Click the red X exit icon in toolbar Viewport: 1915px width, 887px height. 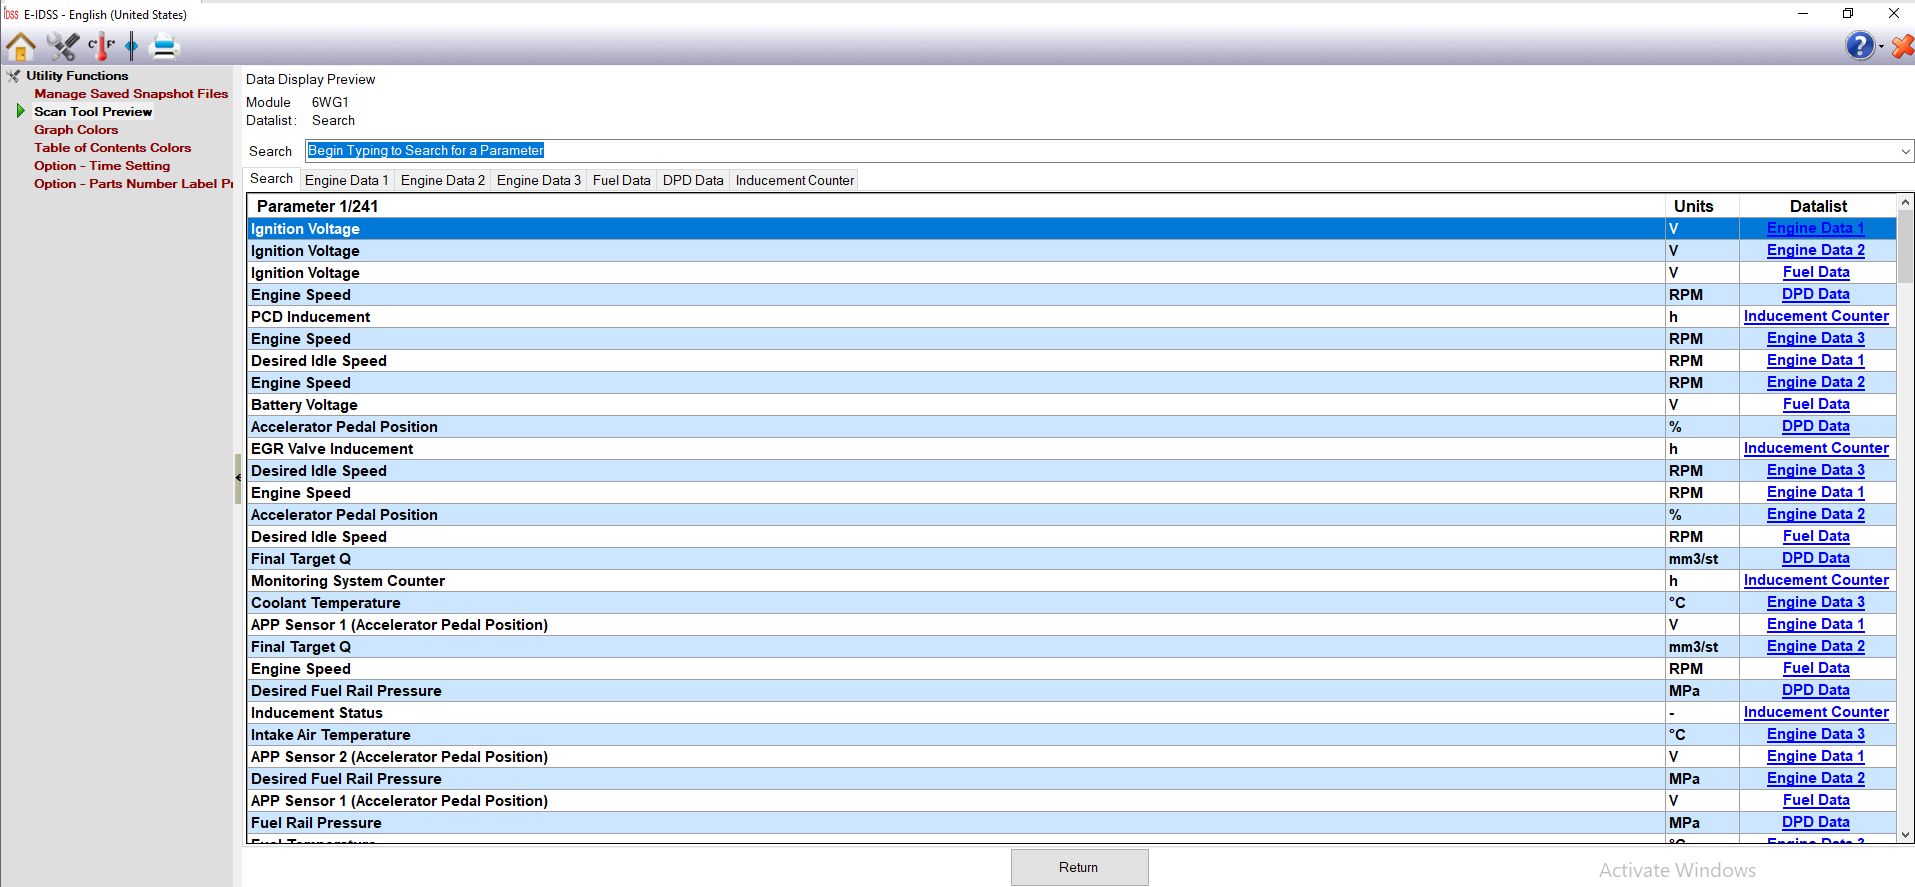1903,46
